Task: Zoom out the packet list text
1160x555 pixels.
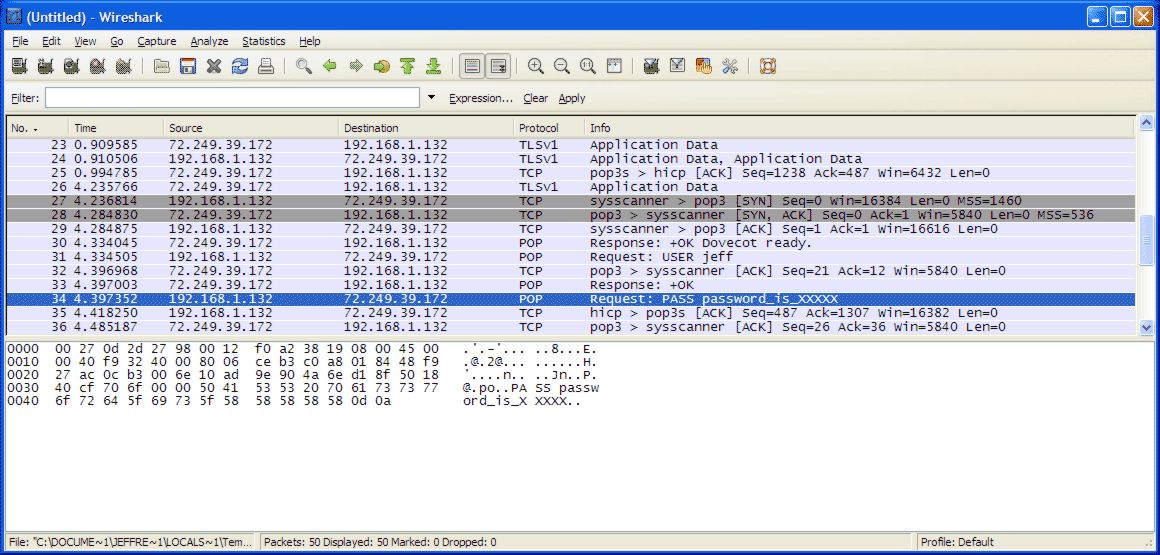Action: click(x=562, y=67)
